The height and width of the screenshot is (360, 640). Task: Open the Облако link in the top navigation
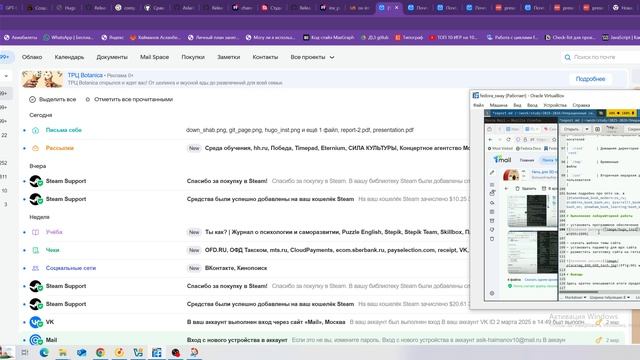(x=32, y=57)
